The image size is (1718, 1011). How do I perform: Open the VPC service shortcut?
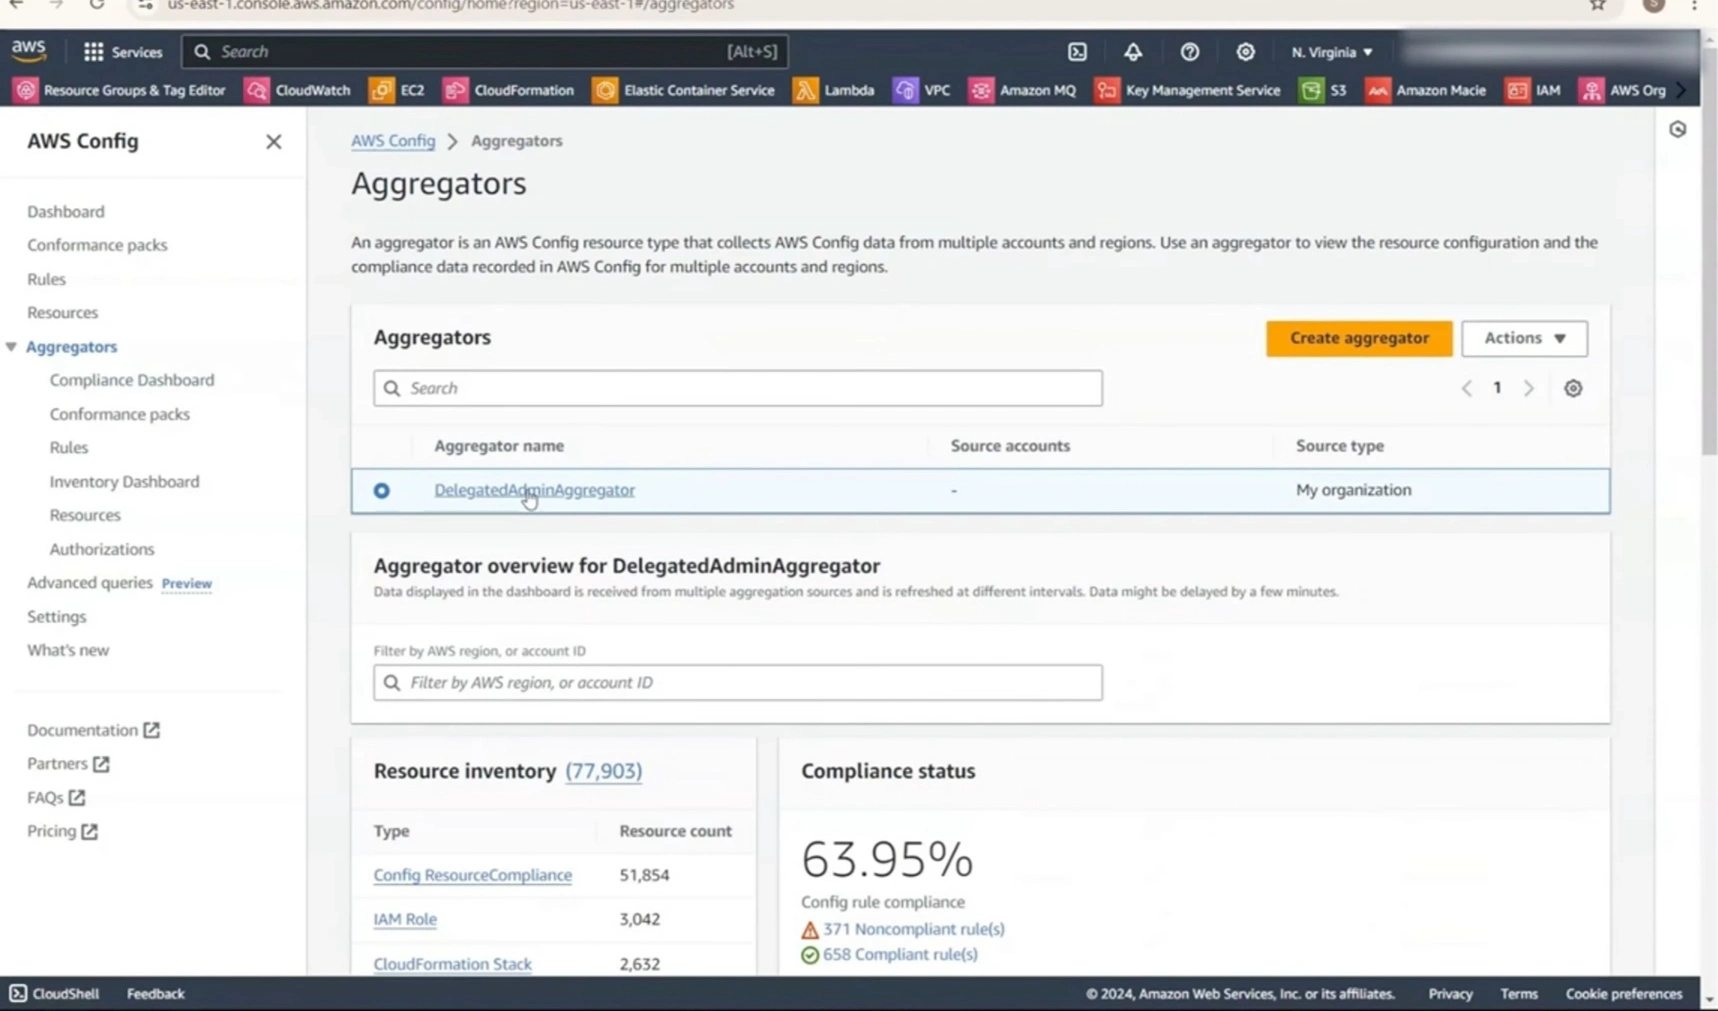(x=922, y=90)
